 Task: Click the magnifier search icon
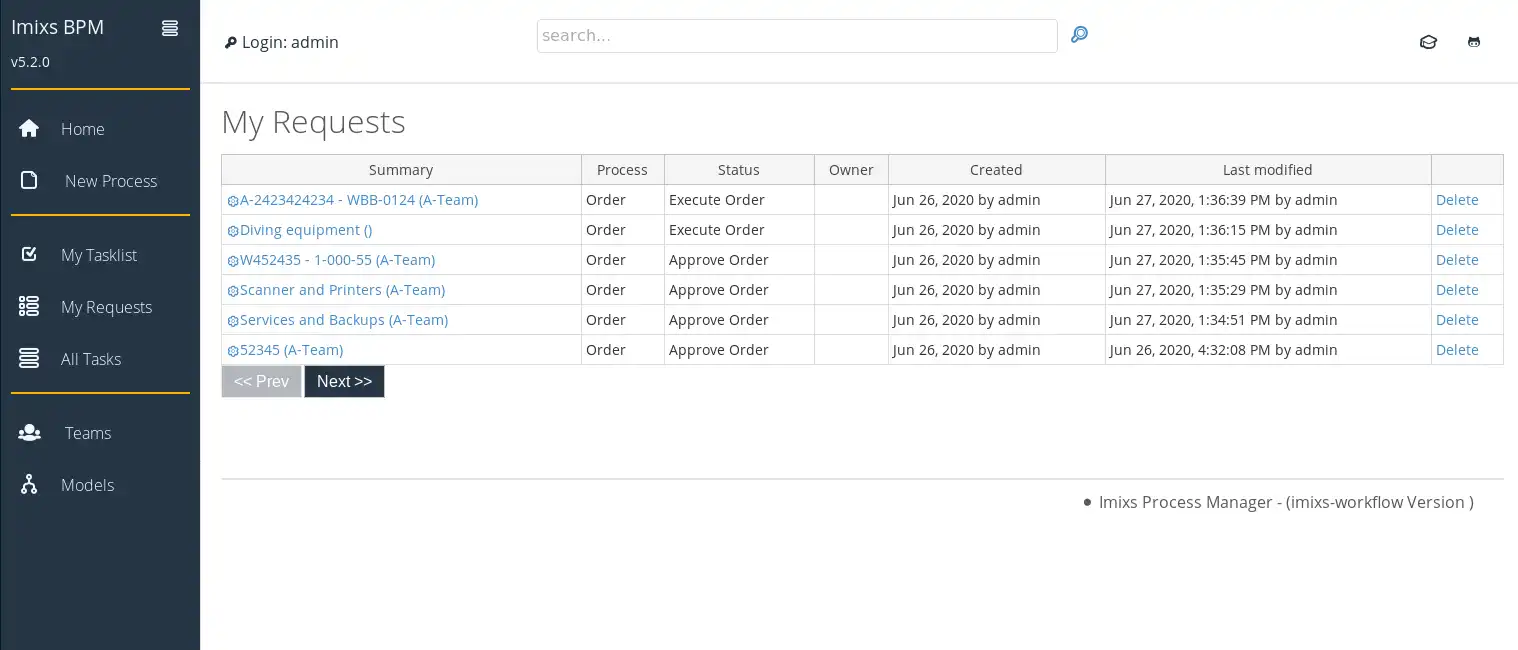coord(1079,35)
